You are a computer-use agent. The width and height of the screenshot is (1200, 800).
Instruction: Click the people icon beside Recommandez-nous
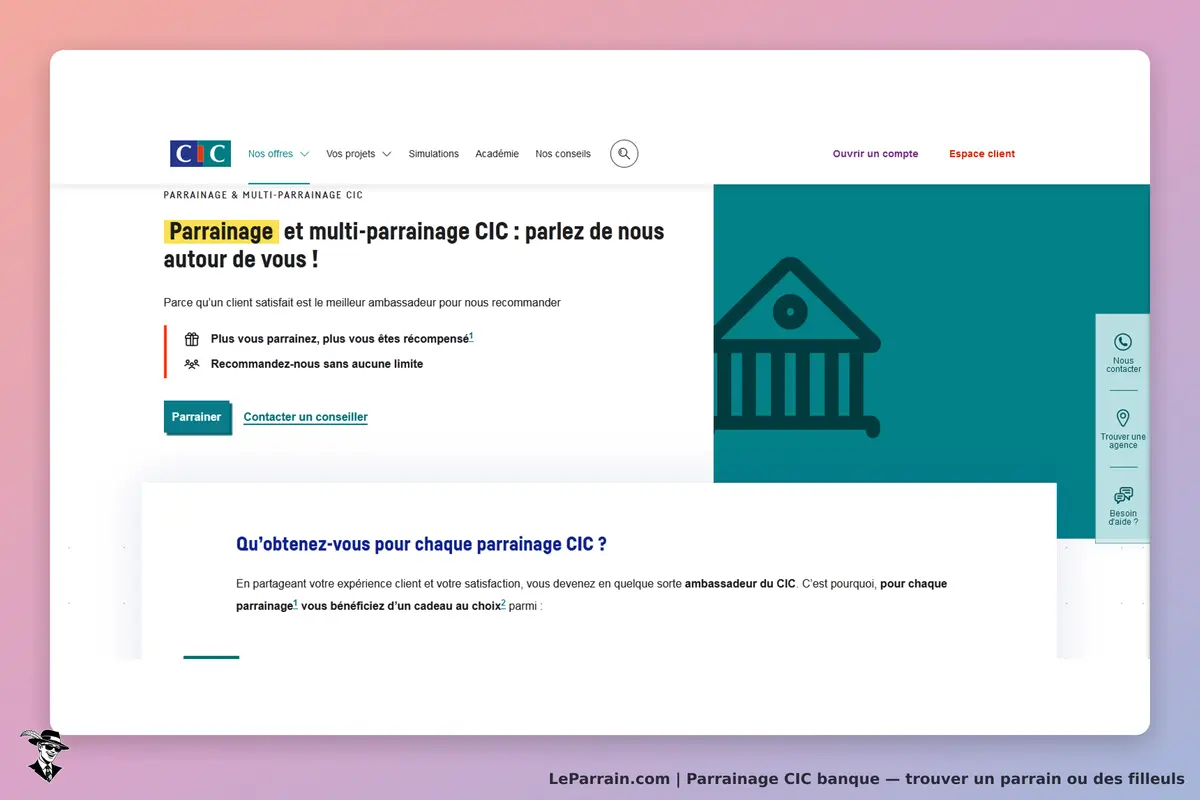(x=192, y=364)
